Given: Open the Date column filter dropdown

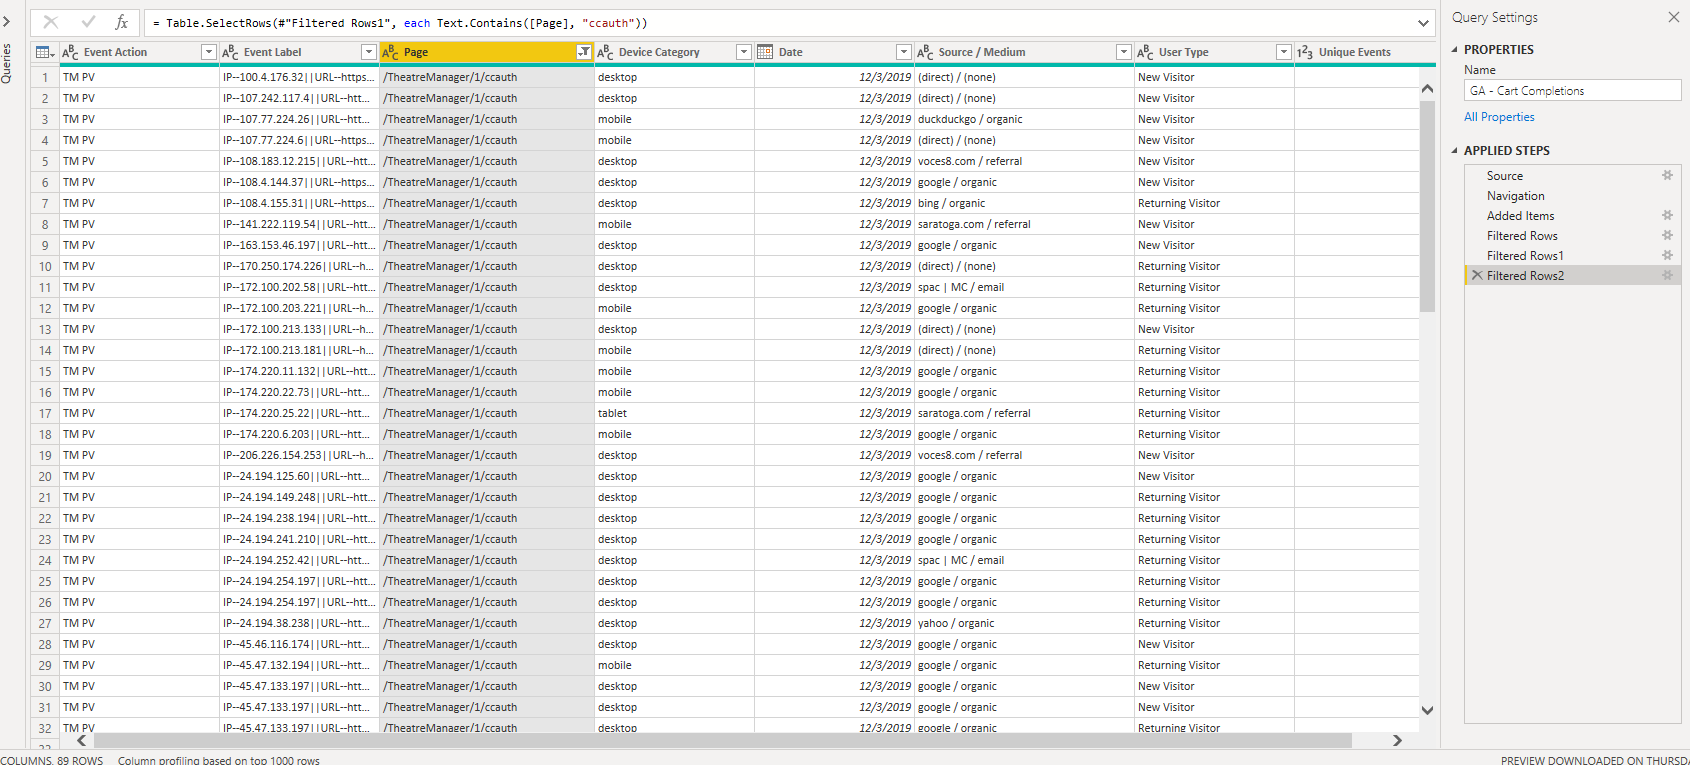Looking at the screenshot, I should (x=903, y=52).
